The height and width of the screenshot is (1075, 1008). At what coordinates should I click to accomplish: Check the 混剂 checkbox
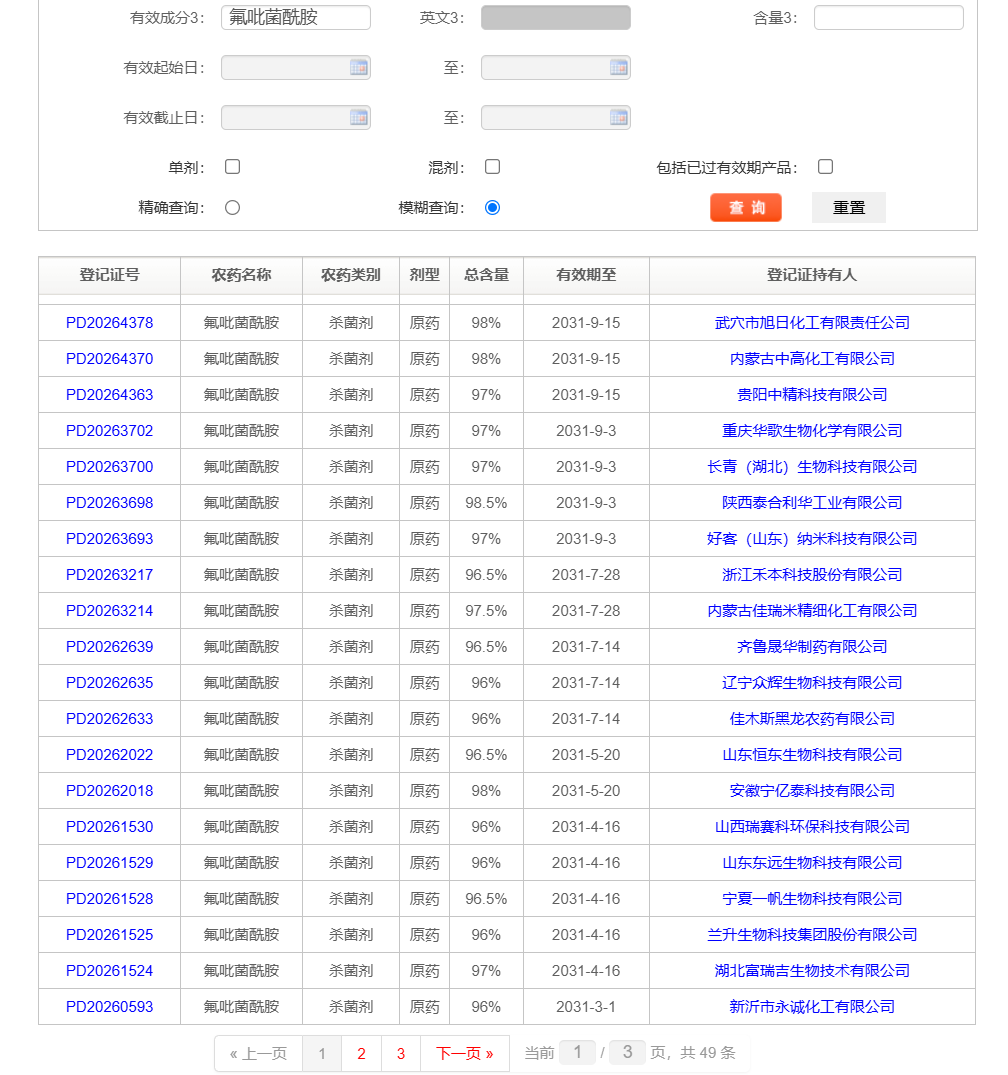[492, 167]
